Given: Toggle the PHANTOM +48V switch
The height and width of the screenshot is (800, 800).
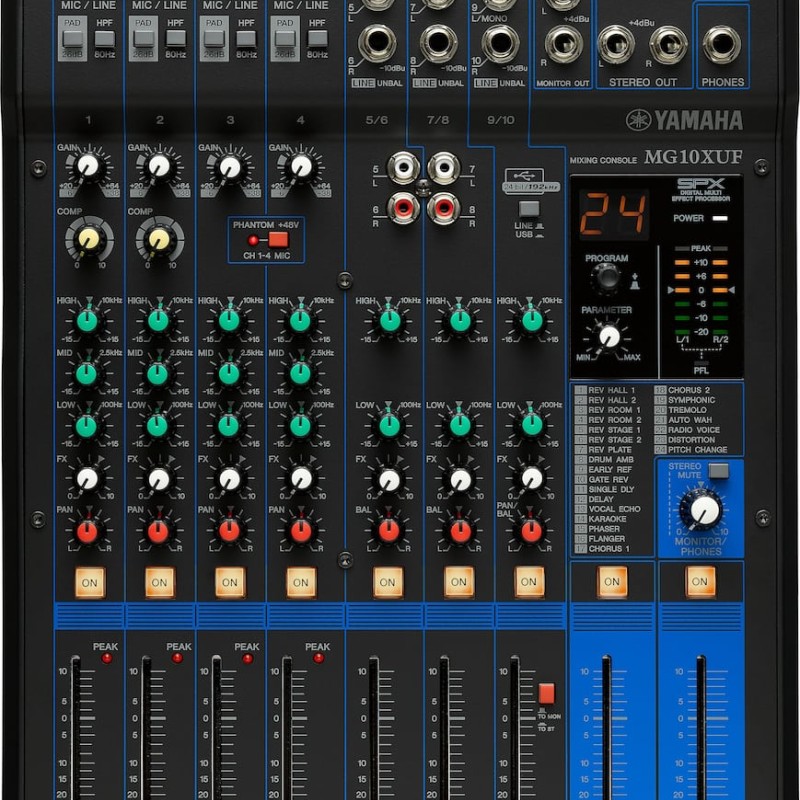Looking at the screenshot, I should [x=279, y=239].
